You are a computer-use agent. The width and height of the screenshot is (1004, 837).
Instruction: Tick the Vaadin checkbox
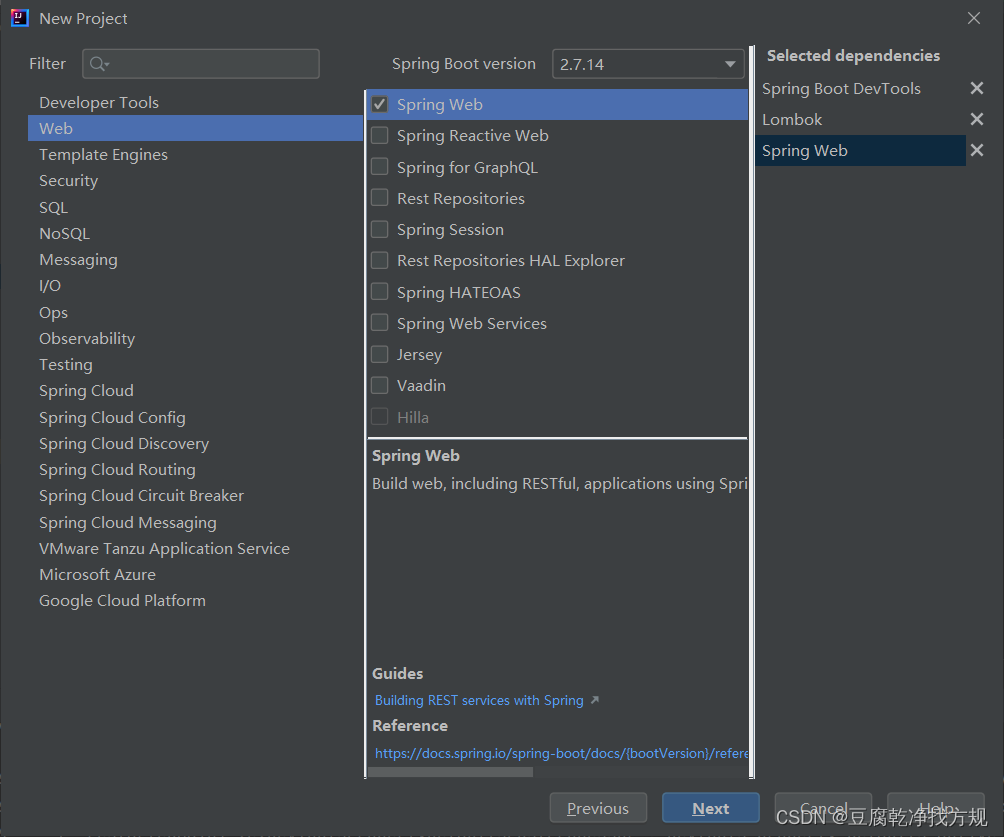coord(380,386)
